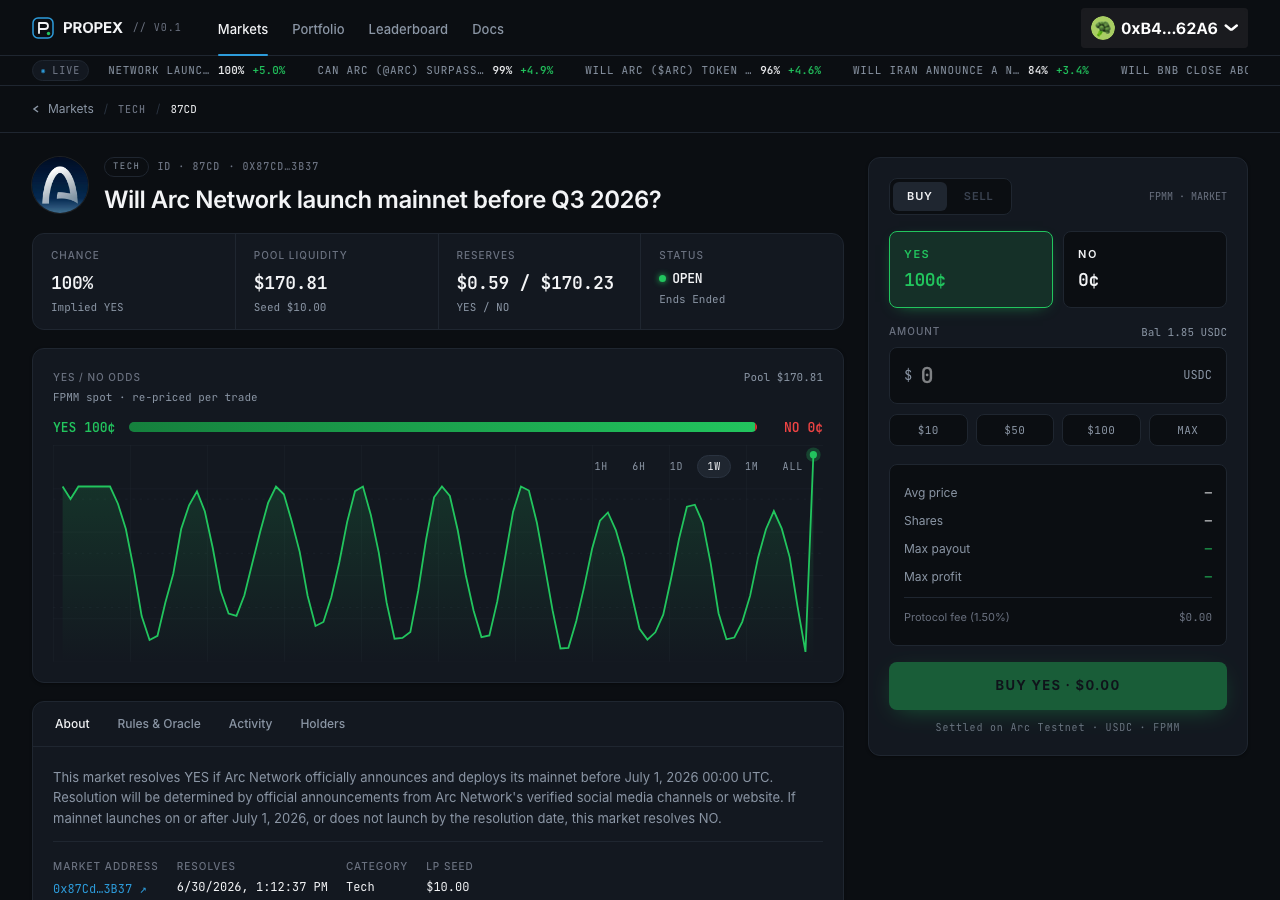Set chart range to 1D

coord(676,467)
